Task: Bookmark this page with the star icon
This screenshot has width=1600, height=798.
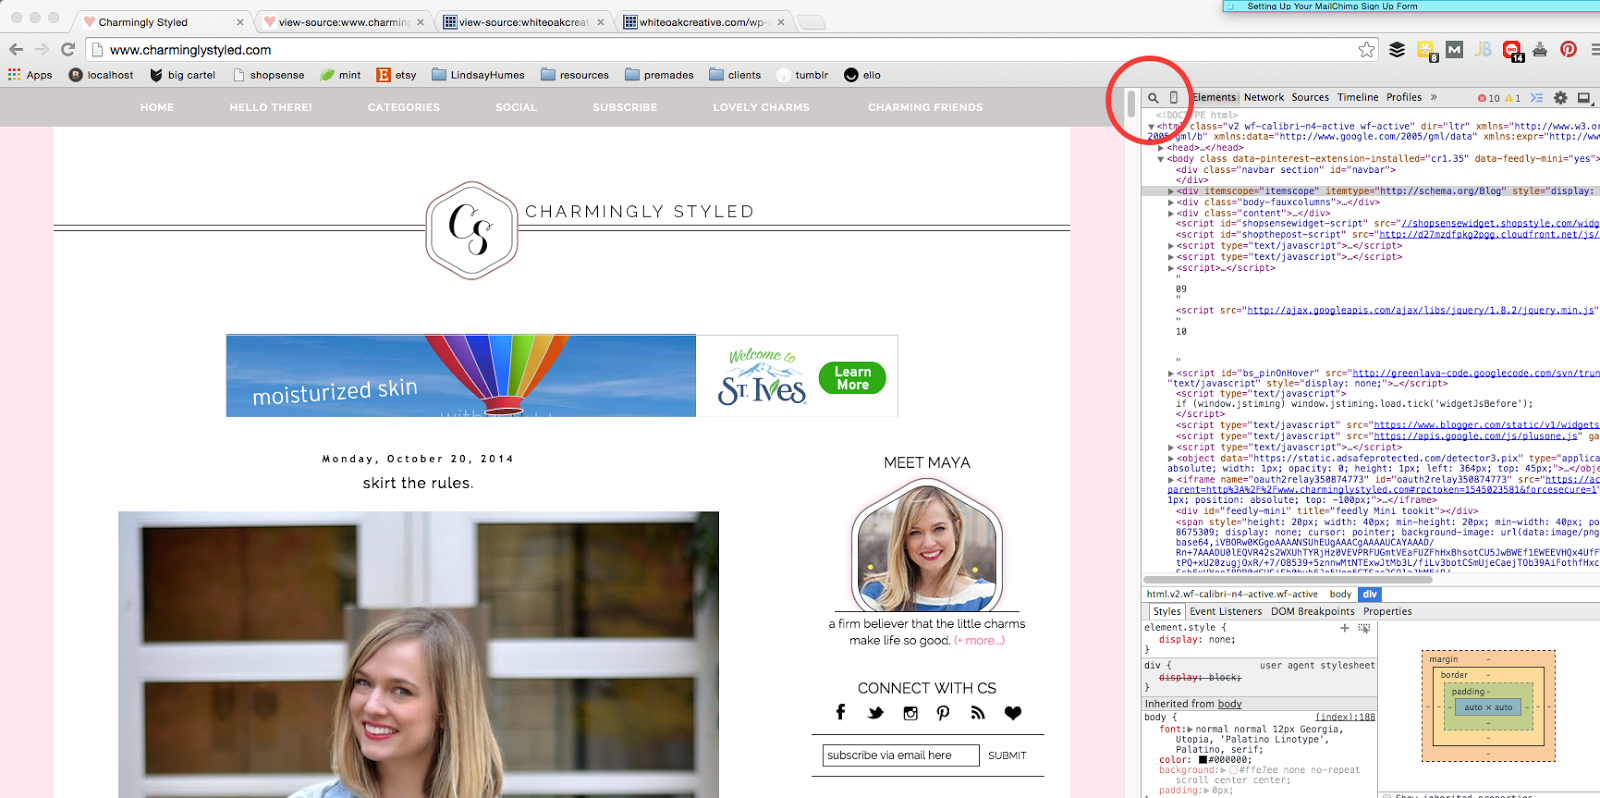Action: (1367, 49)
